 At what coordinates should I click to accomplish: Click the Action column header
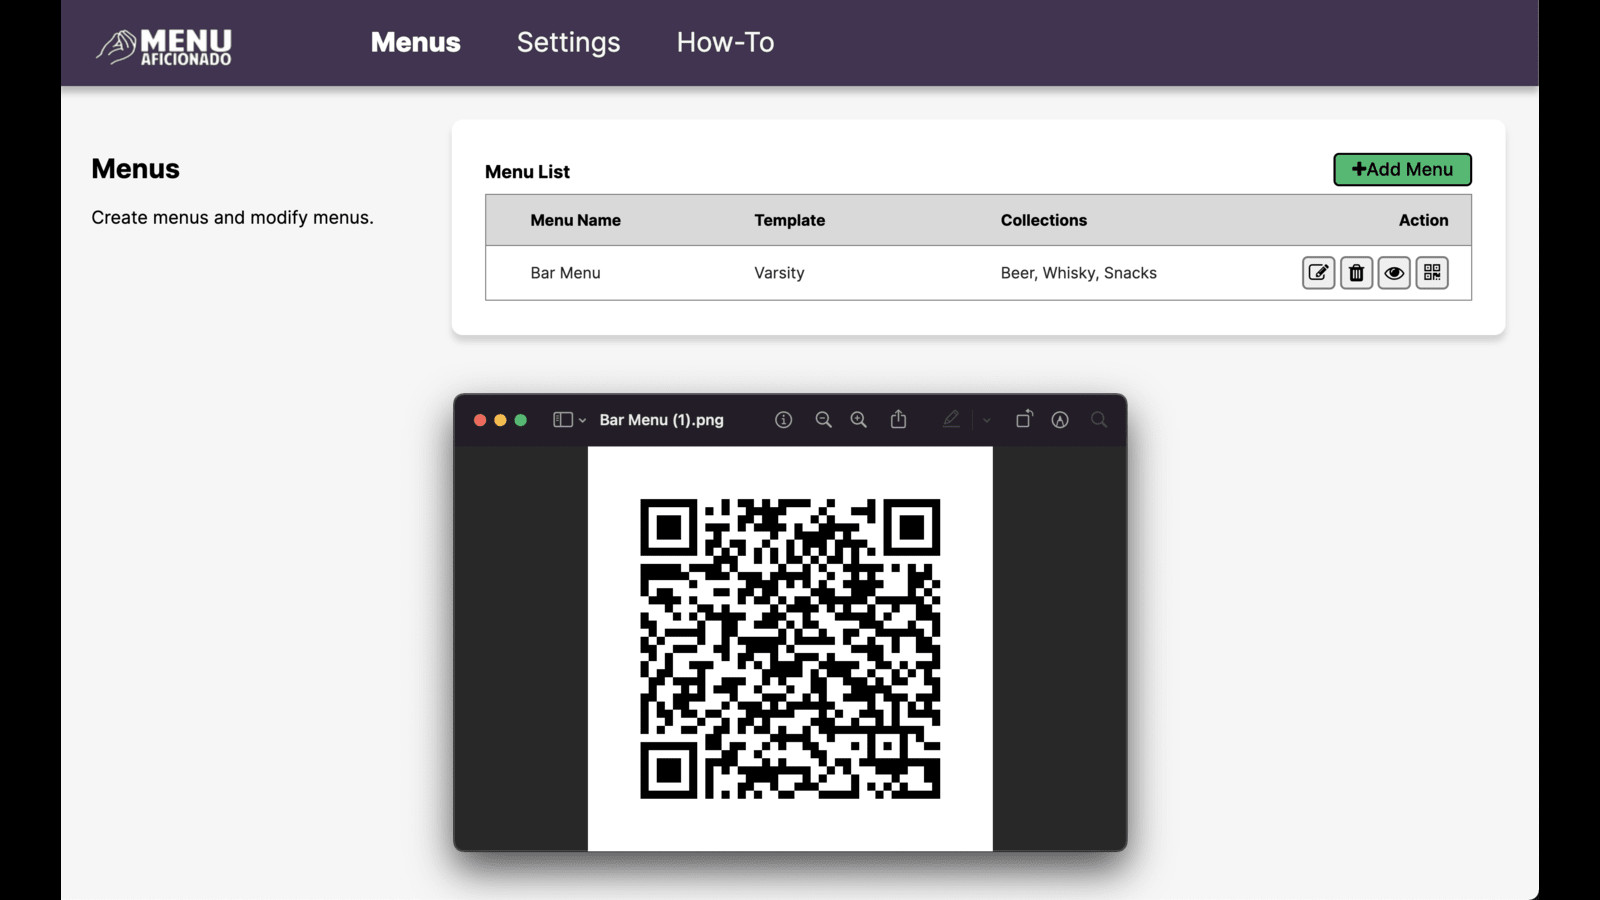(1423, 220)
